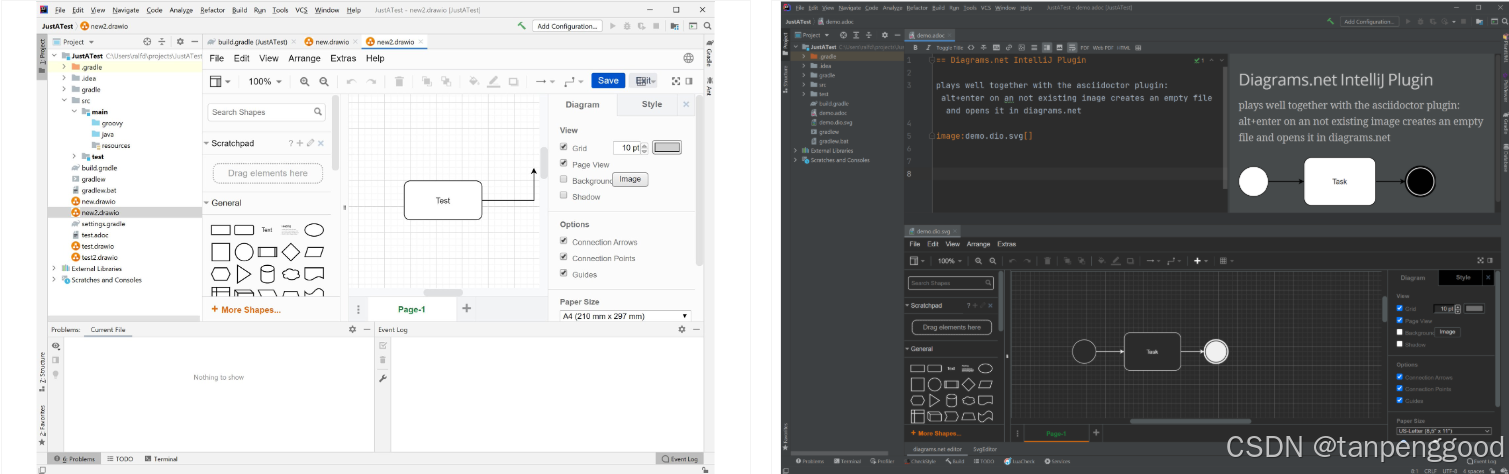Open Problems panel gear options

click(352, 329)
